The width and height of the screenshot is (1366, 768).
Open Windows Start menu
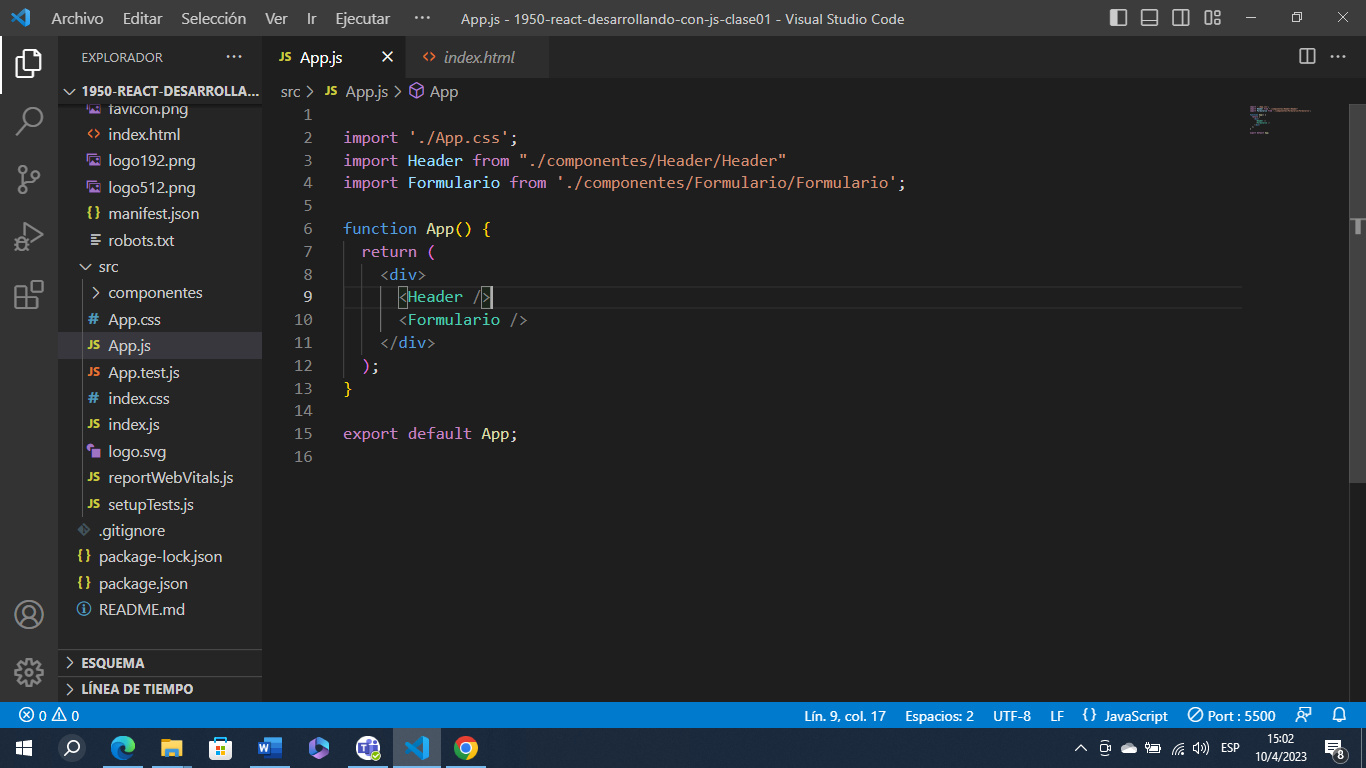click(23, 748)
